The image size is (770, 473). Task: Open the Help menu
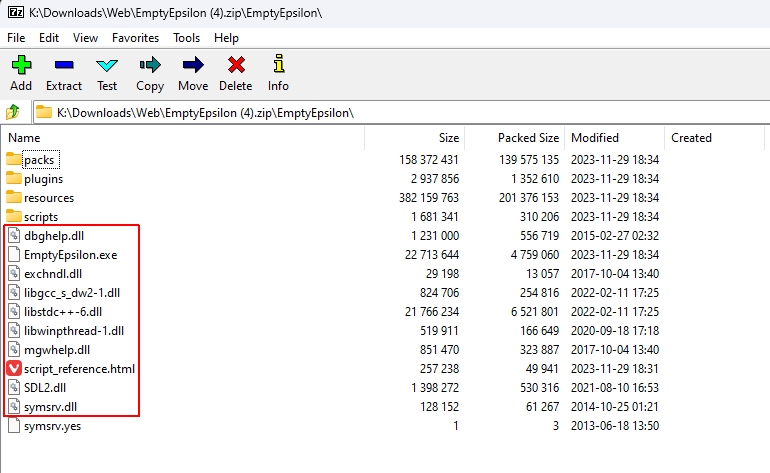click(226, 38)
